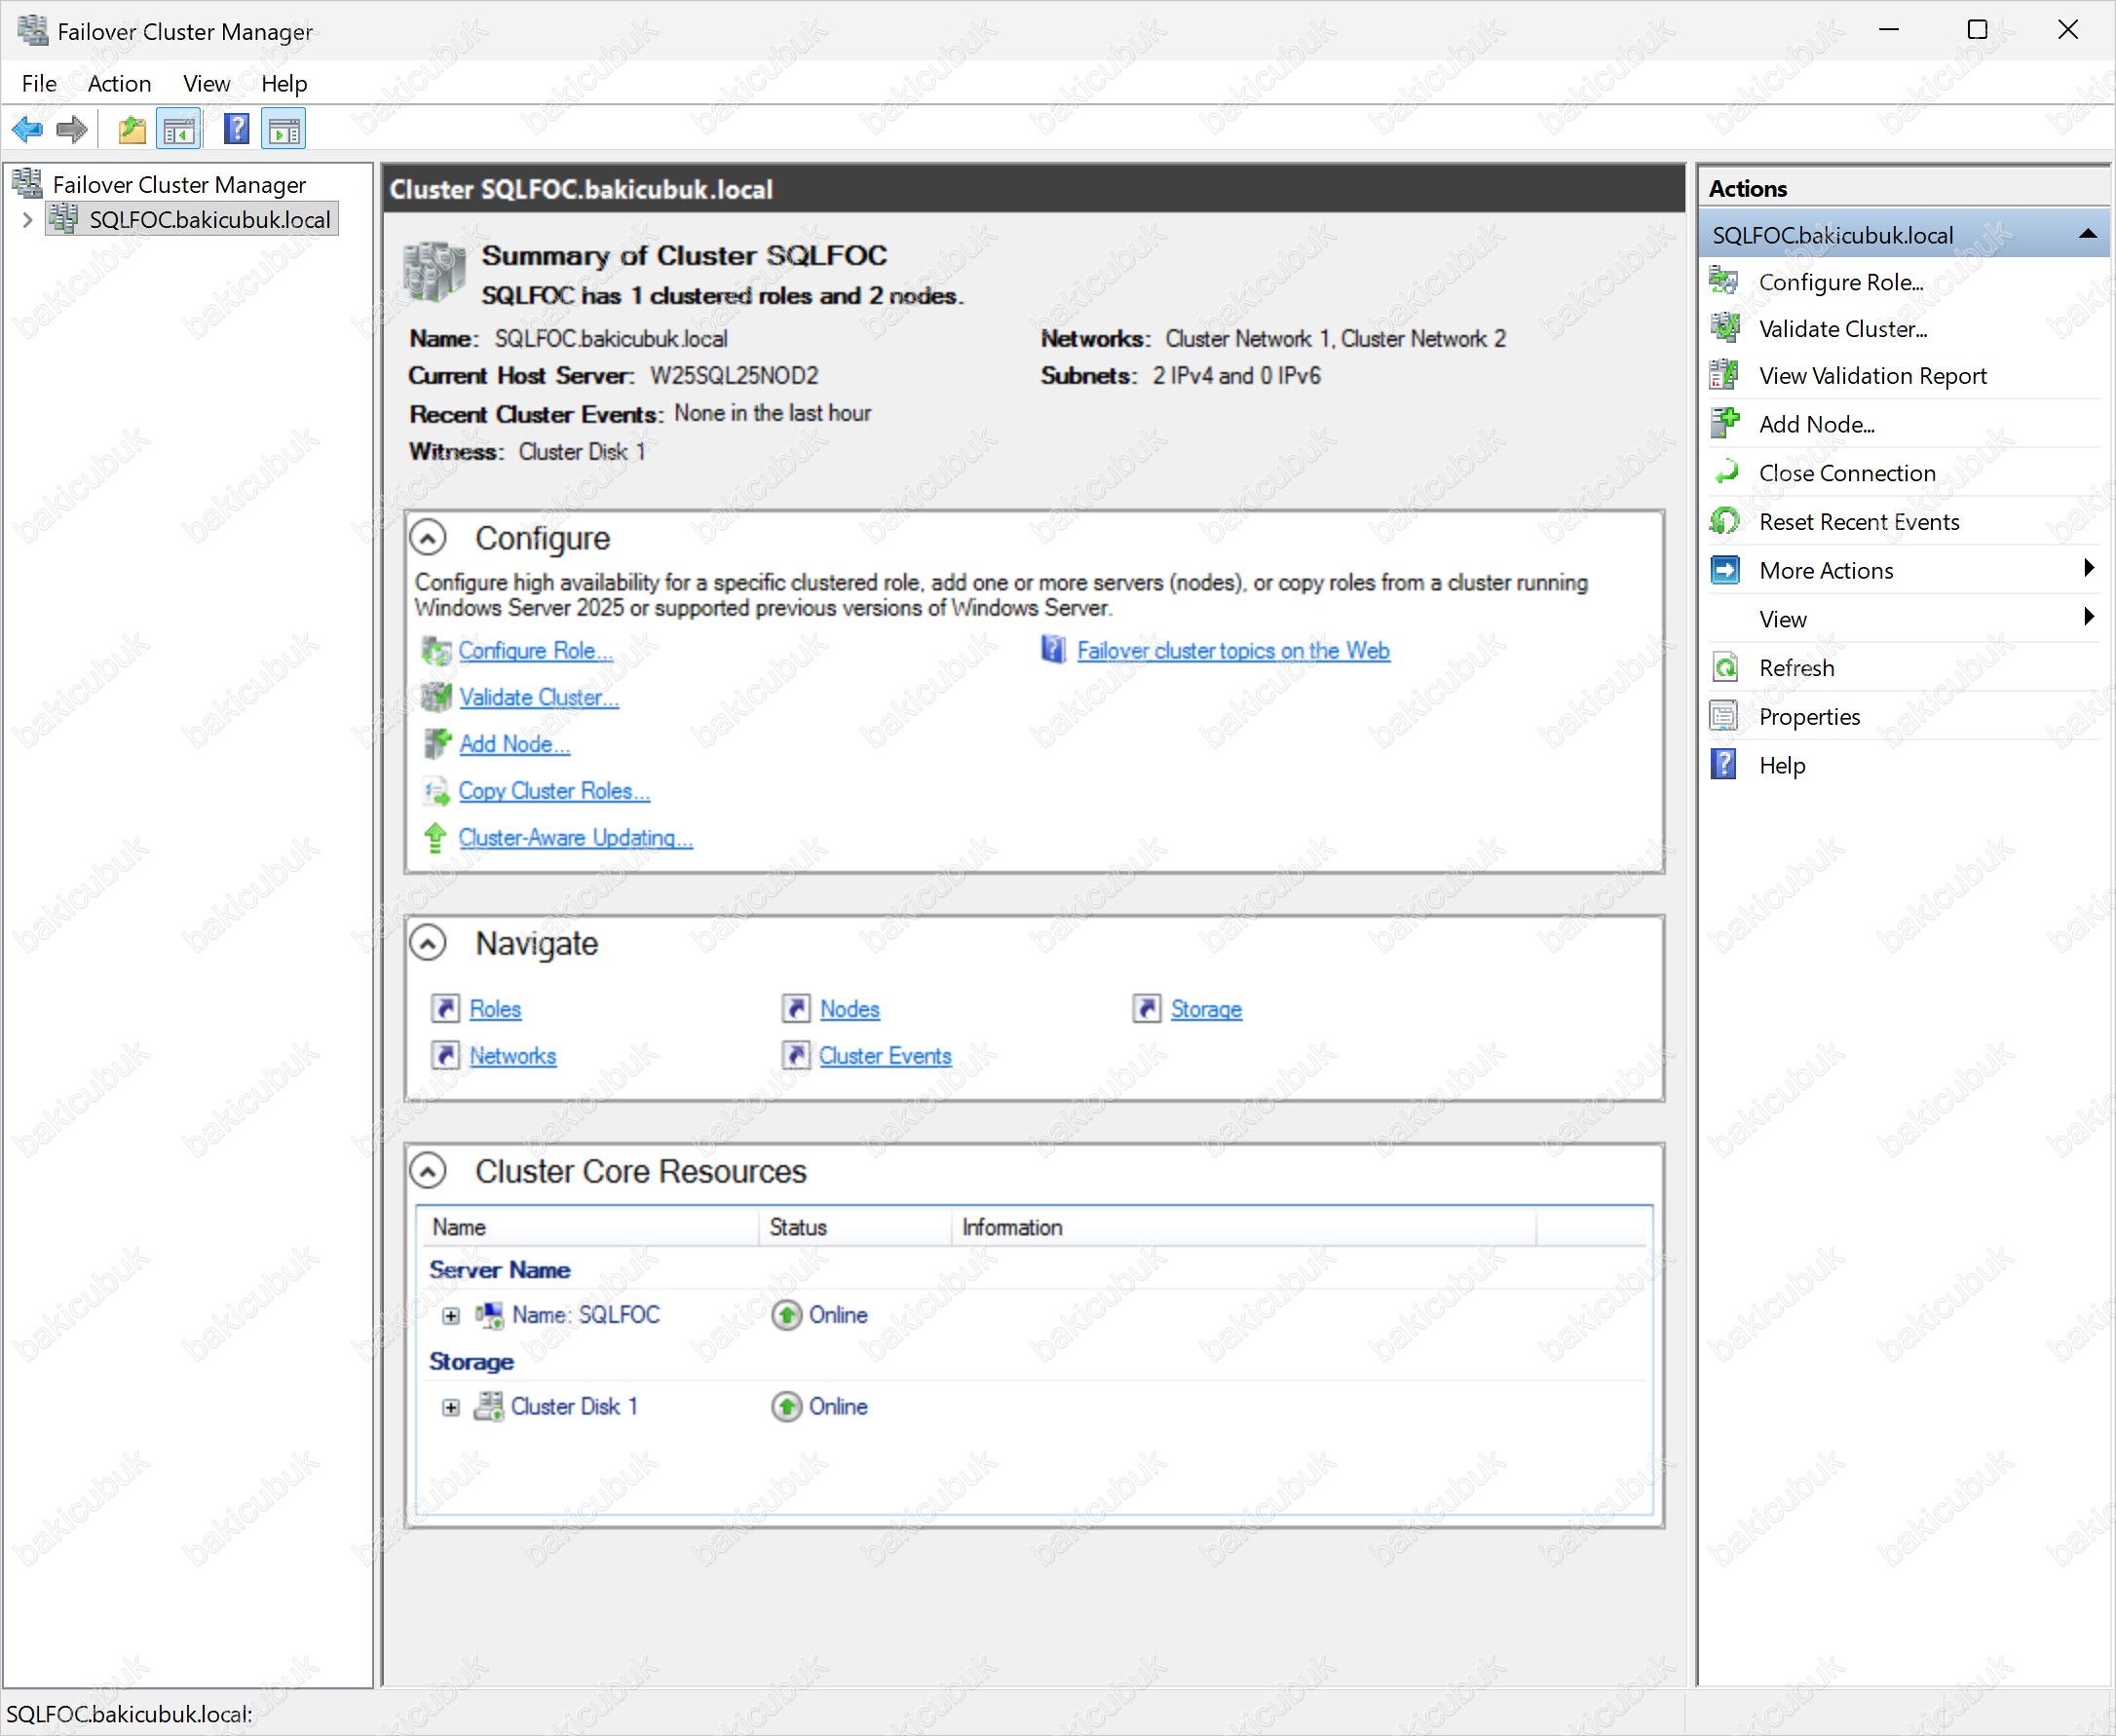Collapse the Configure section
The image size is (2116, 1736).
[428, 539]
